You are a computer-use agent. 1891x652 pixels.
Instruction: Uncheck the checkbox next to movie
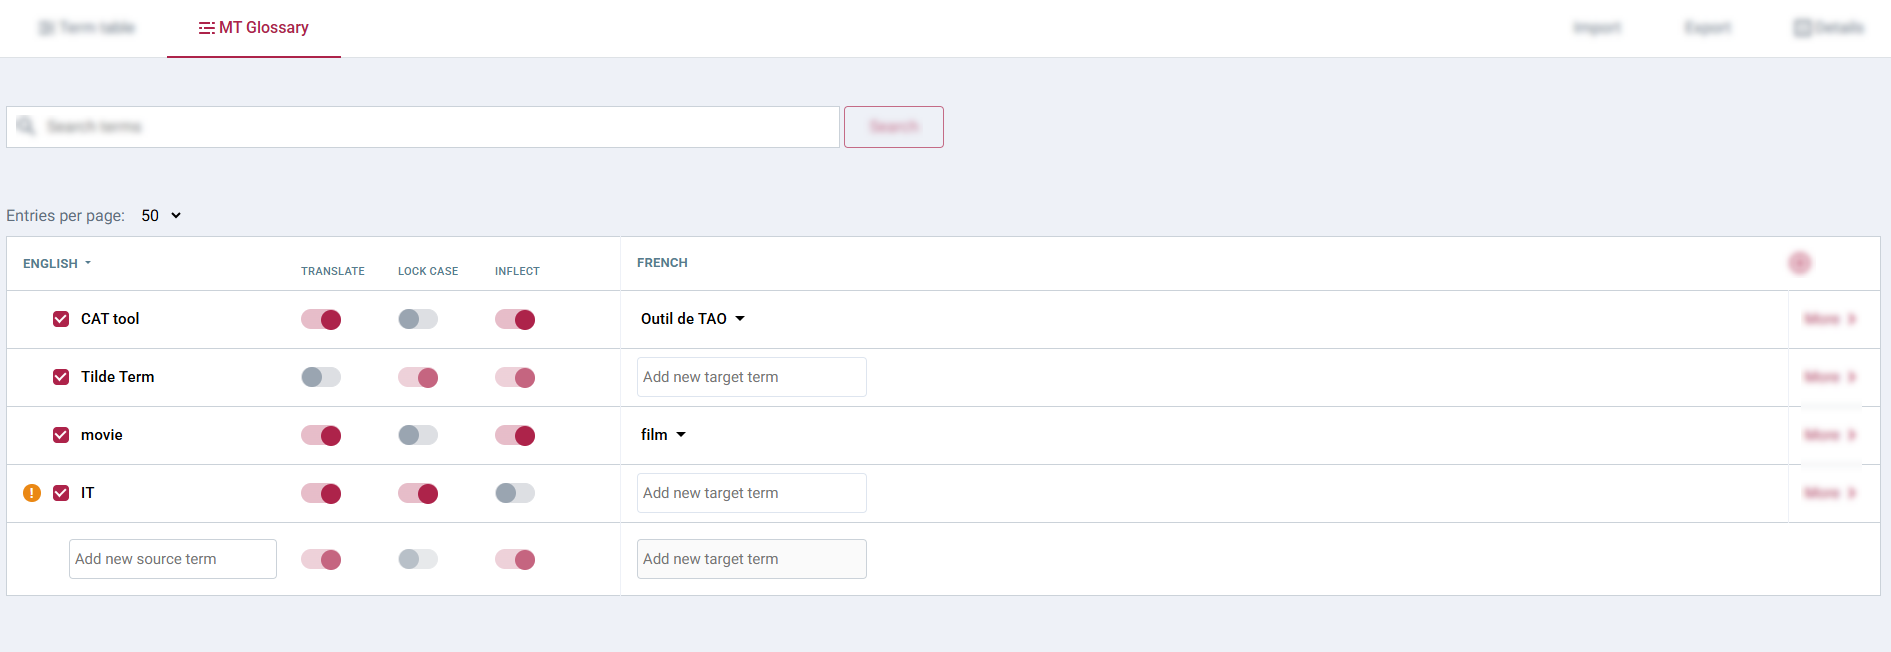[61, 435]
